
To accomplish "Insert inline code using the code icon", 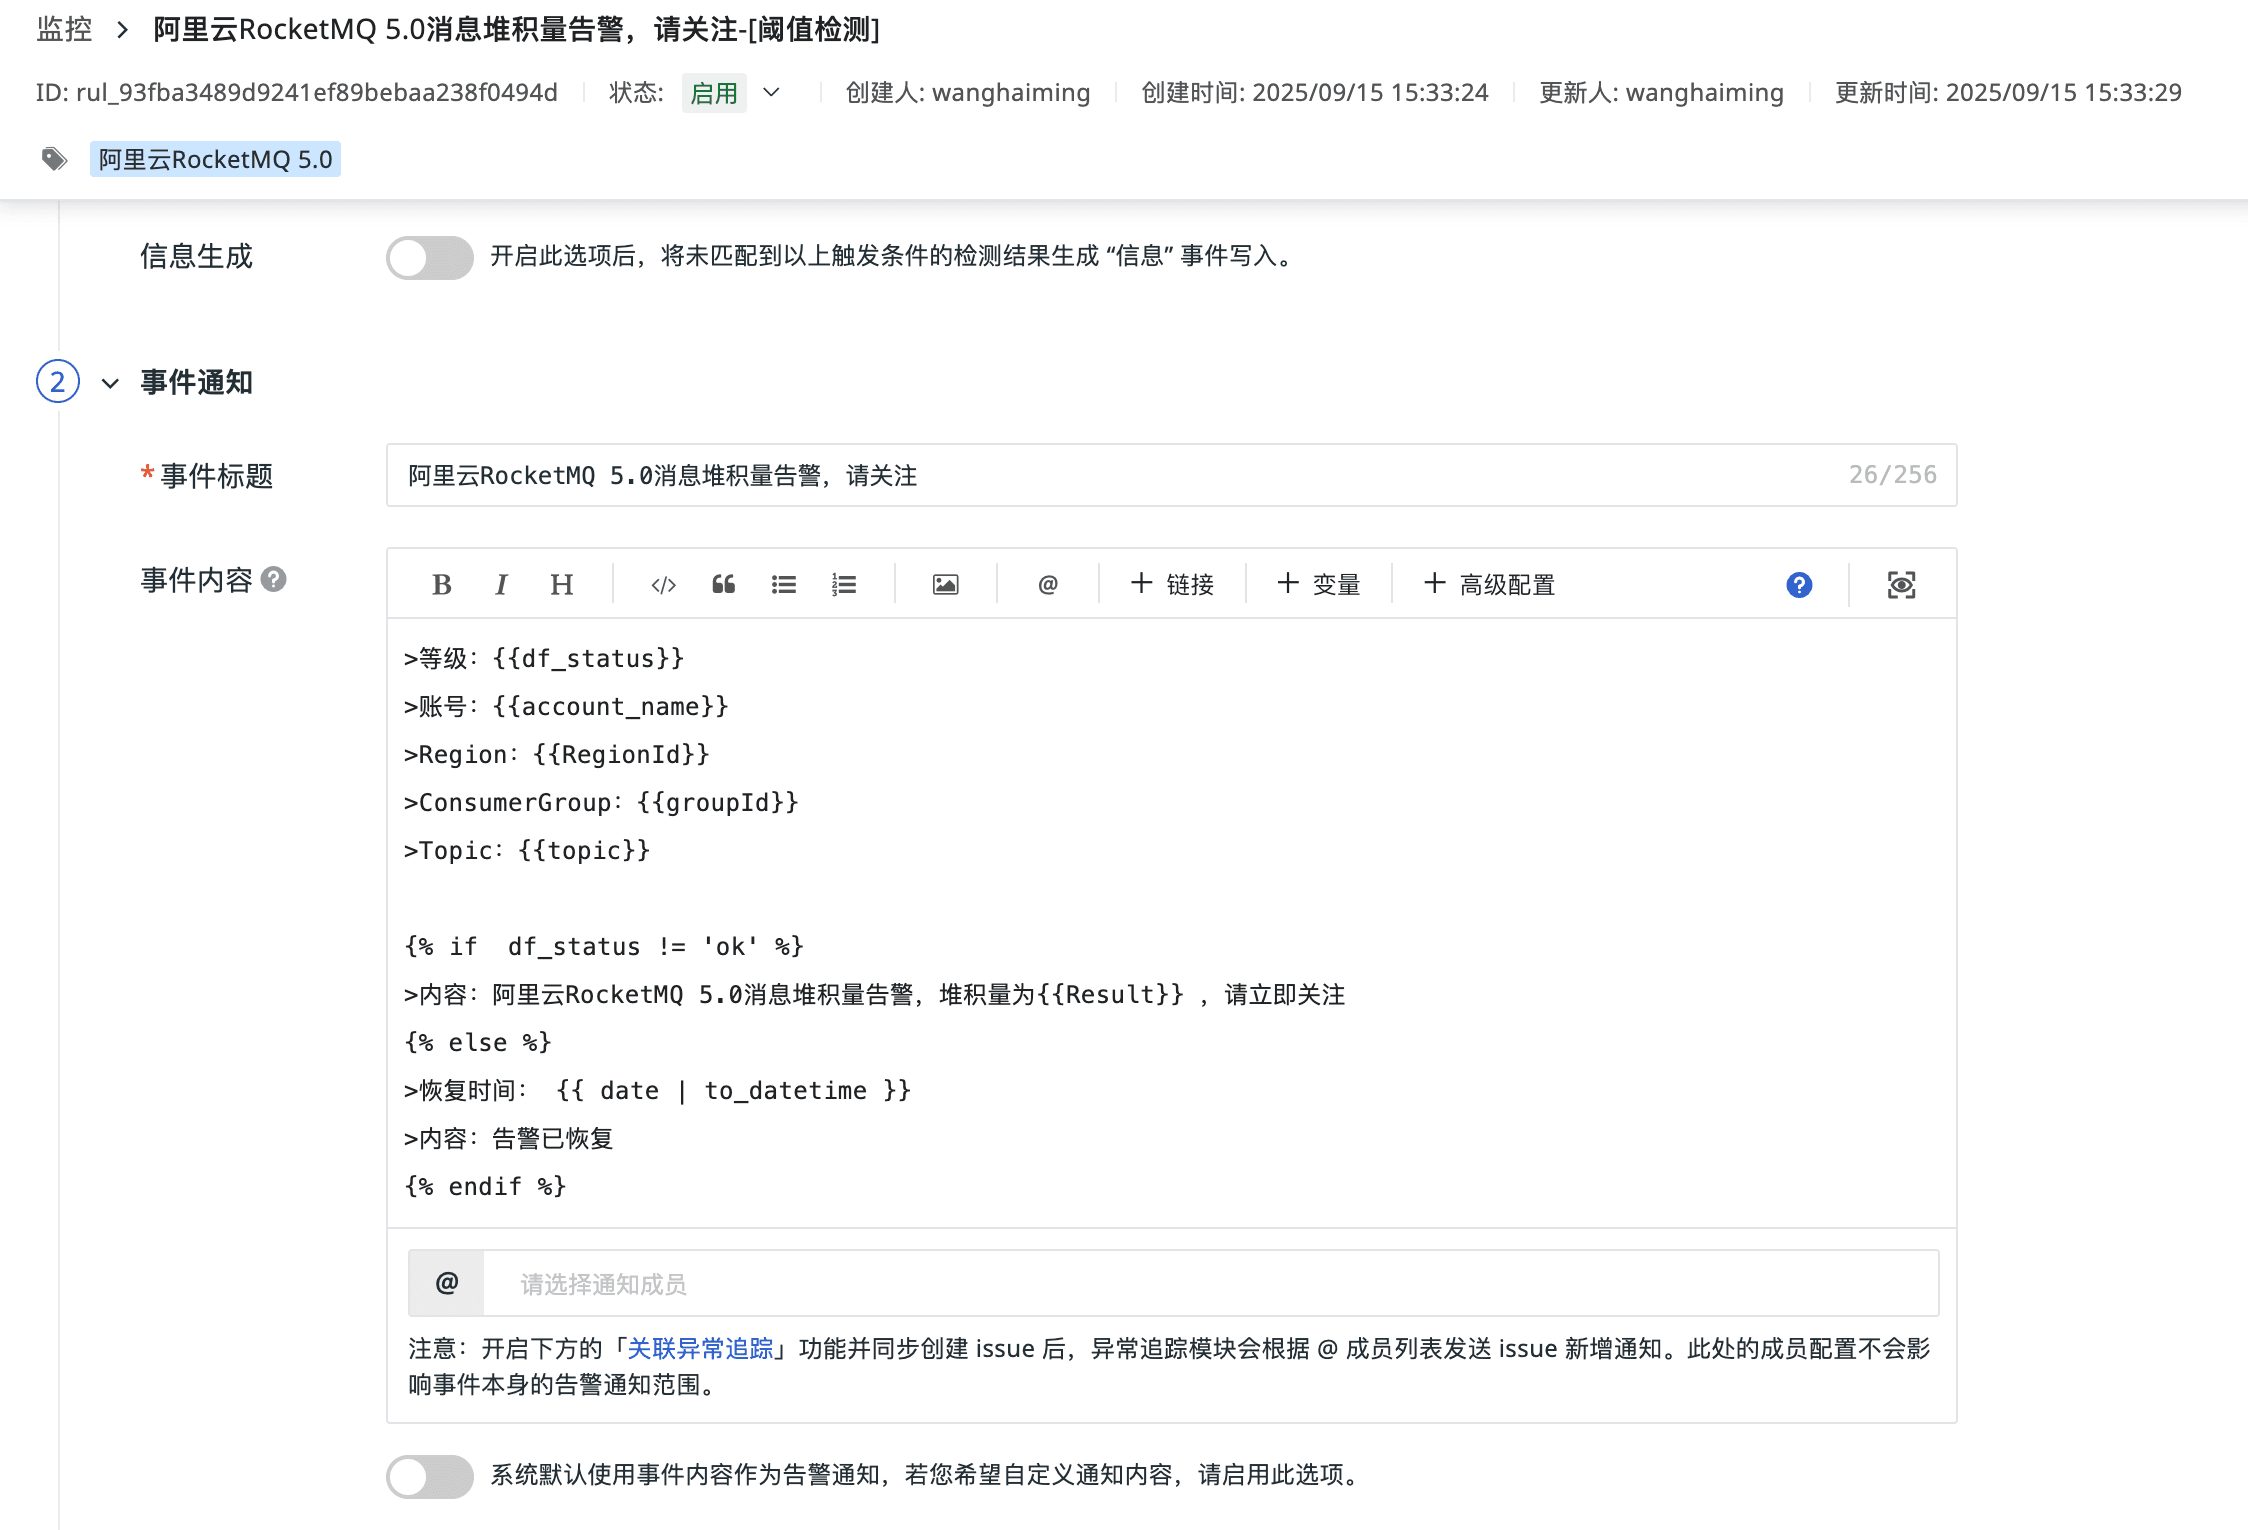I will [x=663, y=585].
